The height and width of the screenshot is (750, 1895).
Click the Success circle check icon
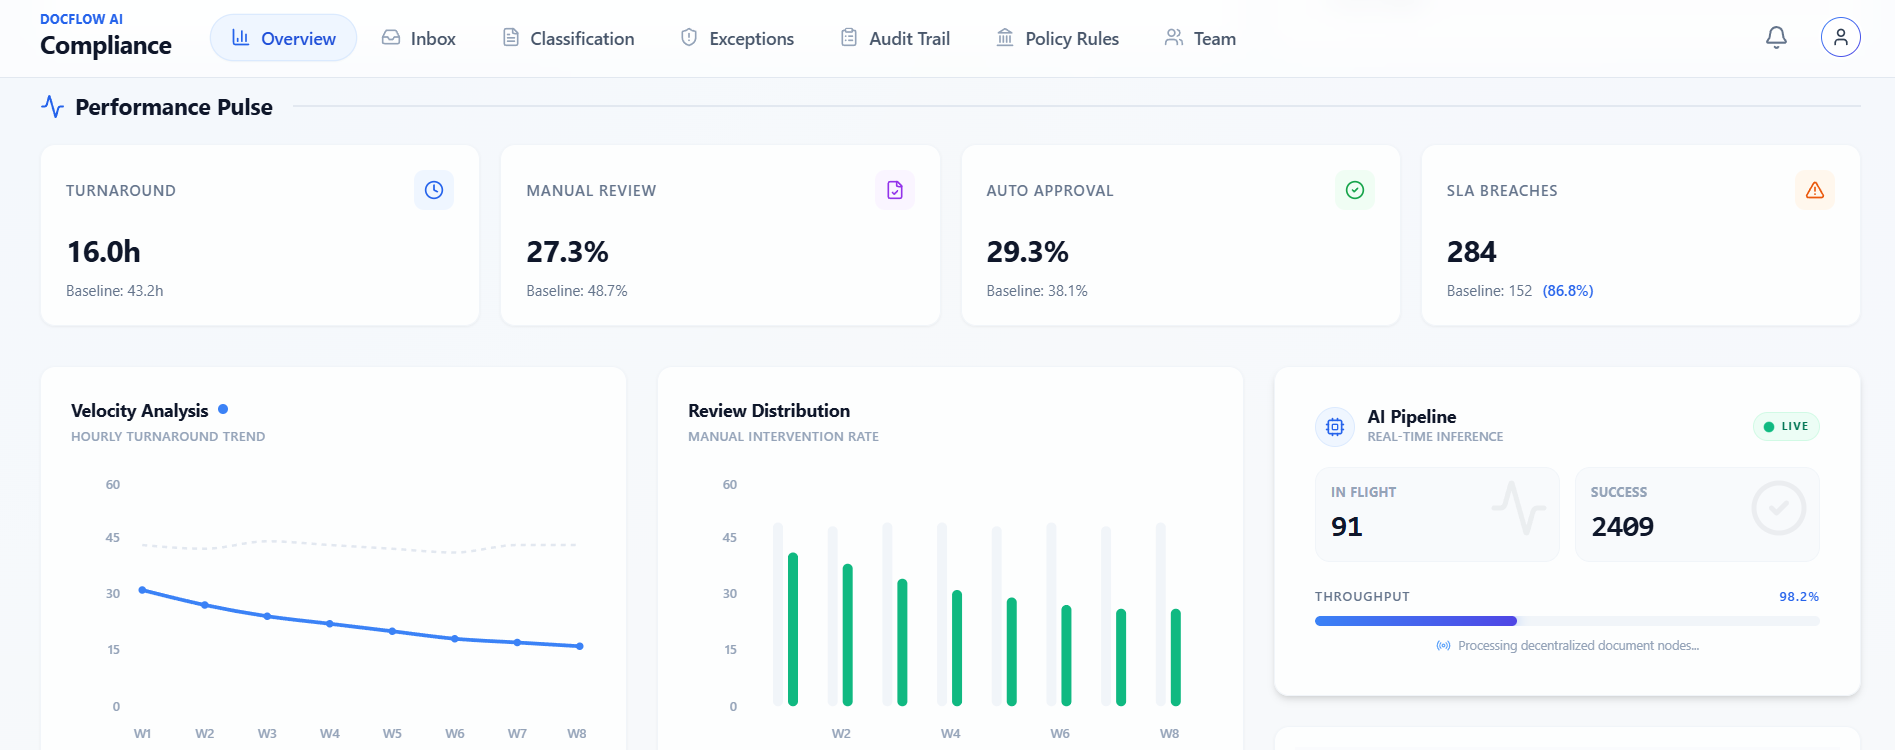click(1779, 508)
